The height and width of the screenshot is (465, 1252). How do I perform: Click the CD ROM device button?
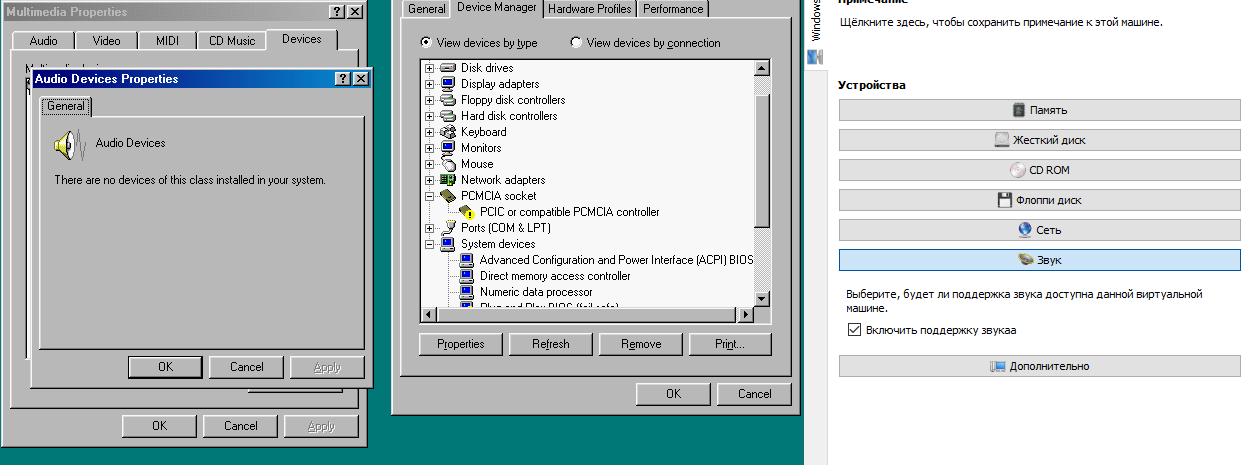coord(1040,170)
